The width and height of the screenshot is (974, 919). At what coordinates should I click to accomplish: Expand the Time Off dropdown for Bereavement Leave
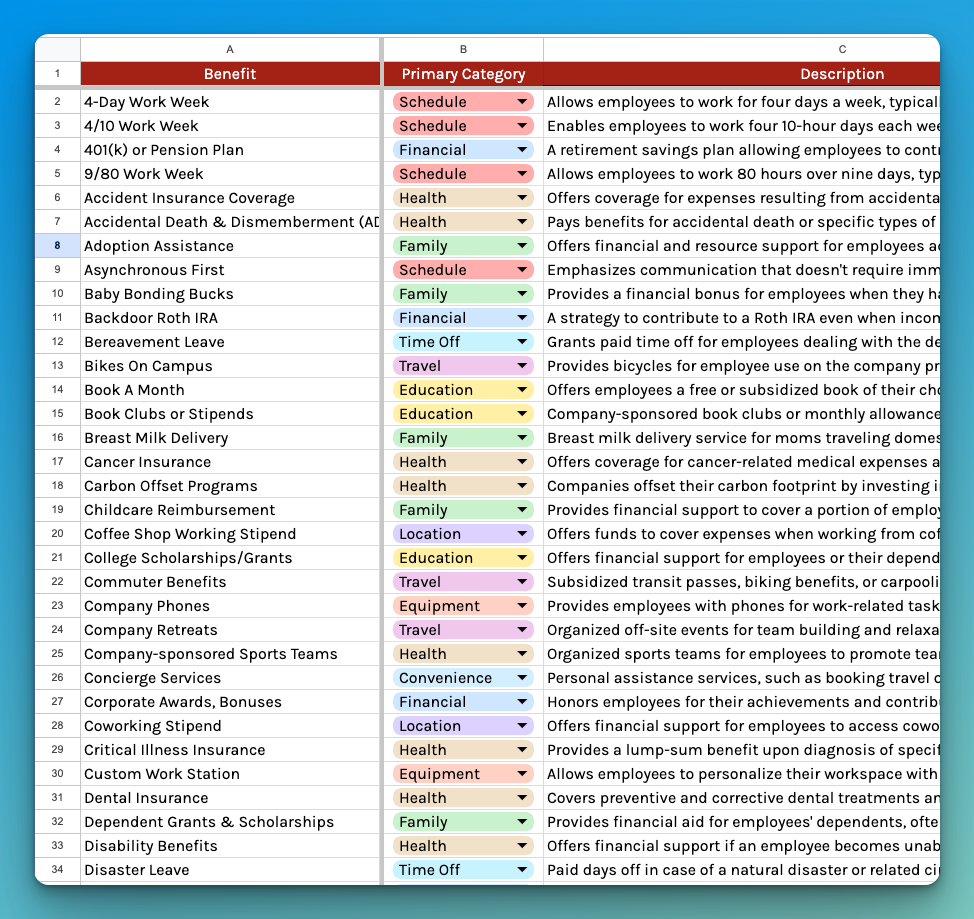(x=522, y=342)
